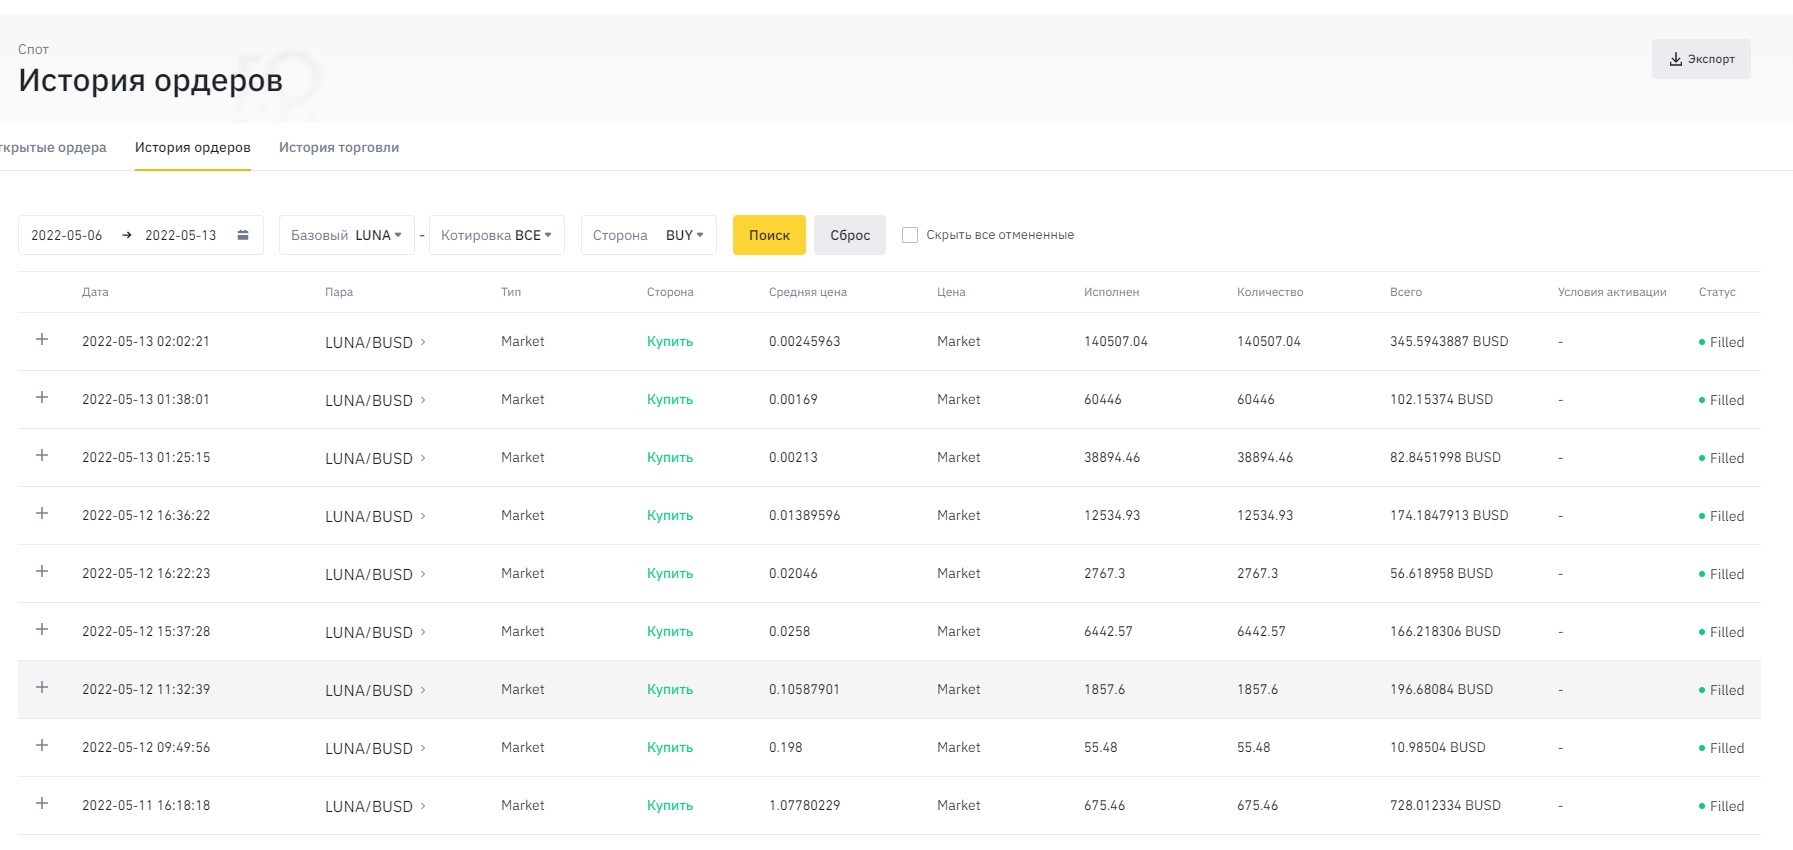
Task: Open the Сторона BUY dropdown
Action: 649,235
